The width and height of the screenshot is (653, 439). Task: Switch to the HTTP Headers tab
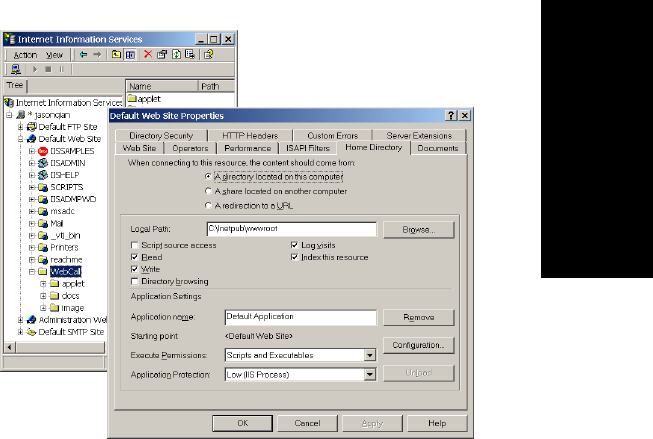tap(250, 136)
